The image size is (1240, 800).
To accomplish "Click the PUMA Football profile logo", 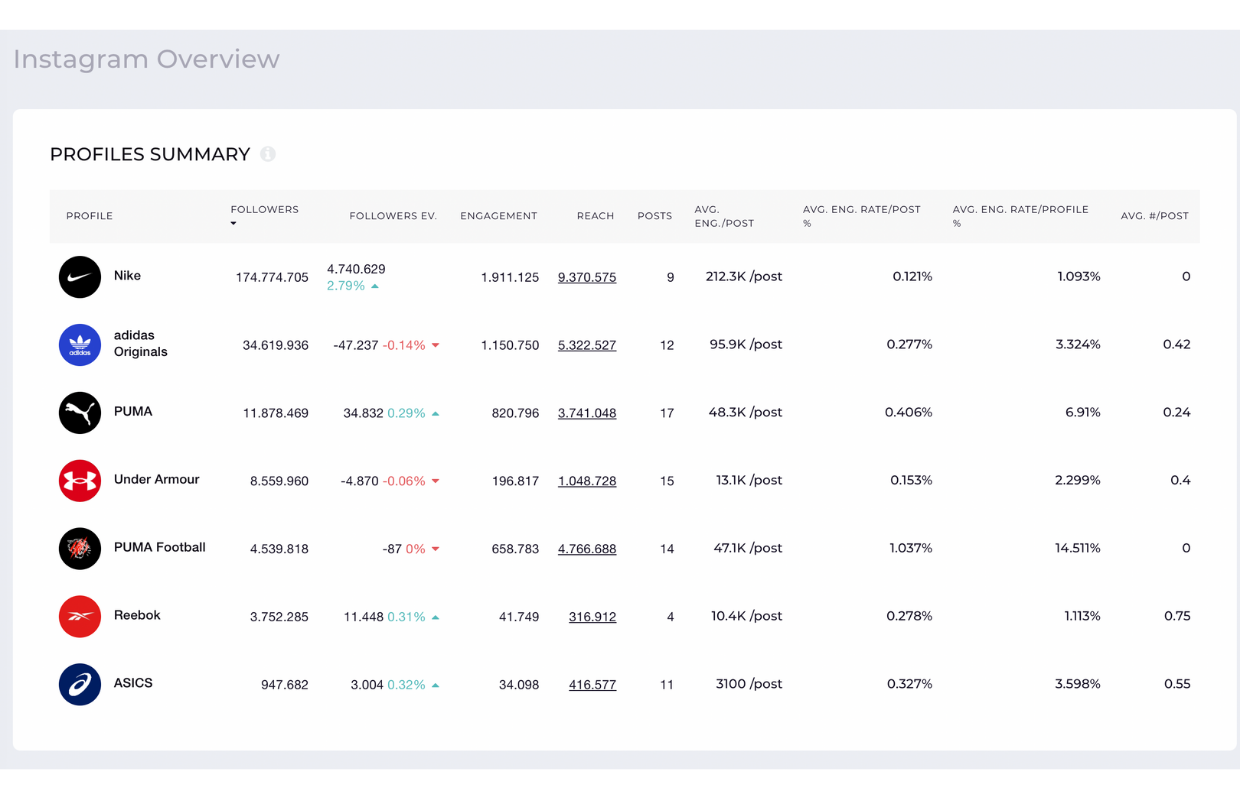I will 80,549.
